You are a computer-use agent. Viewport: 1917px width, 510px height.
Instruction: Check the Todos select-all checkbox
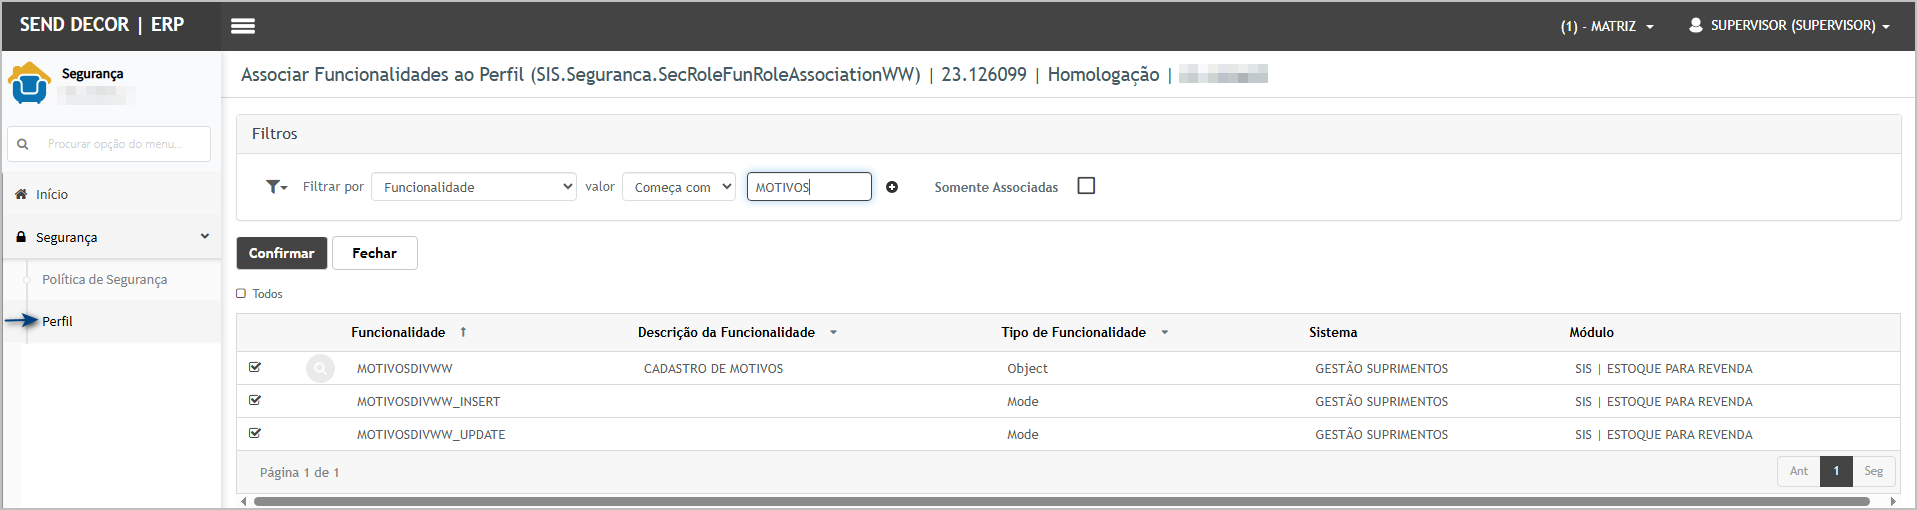click(241, 294)
